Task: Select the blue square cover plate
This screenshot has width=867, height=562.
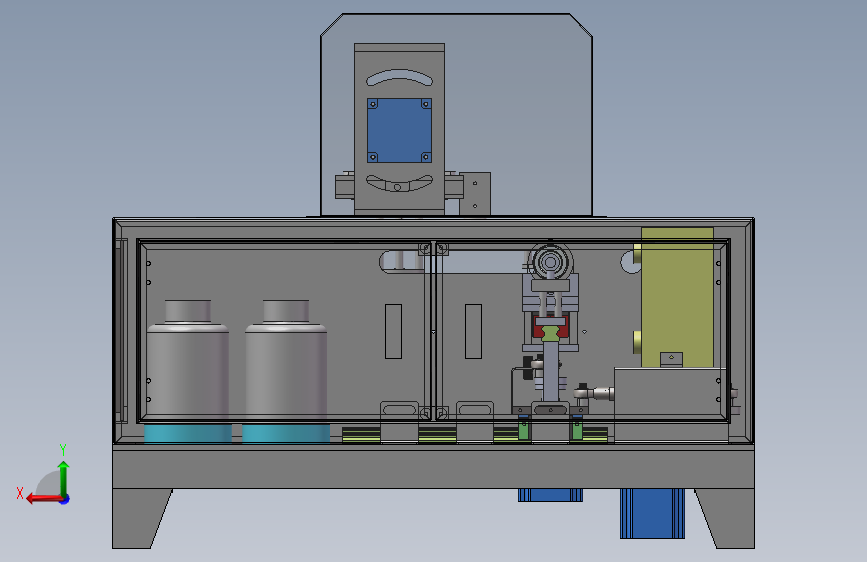Action: (x=399, y=131)
